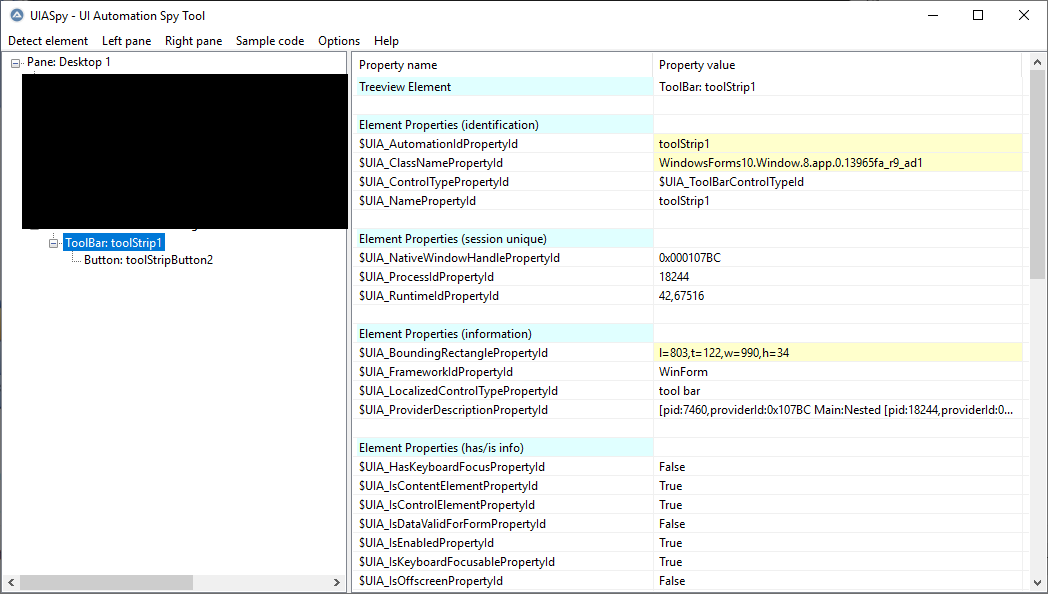The height and width of the screenshot is (594, 1048).
Task: Click the Element Properties (identification) heading
Action: click(448, 125)
